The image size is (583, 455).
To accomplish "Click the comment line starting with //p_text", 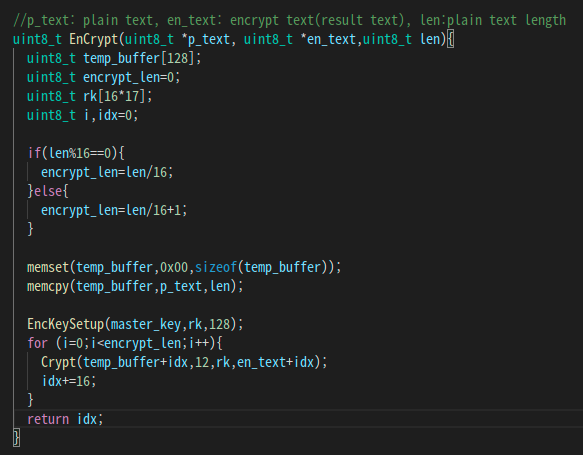I will 289,20.
